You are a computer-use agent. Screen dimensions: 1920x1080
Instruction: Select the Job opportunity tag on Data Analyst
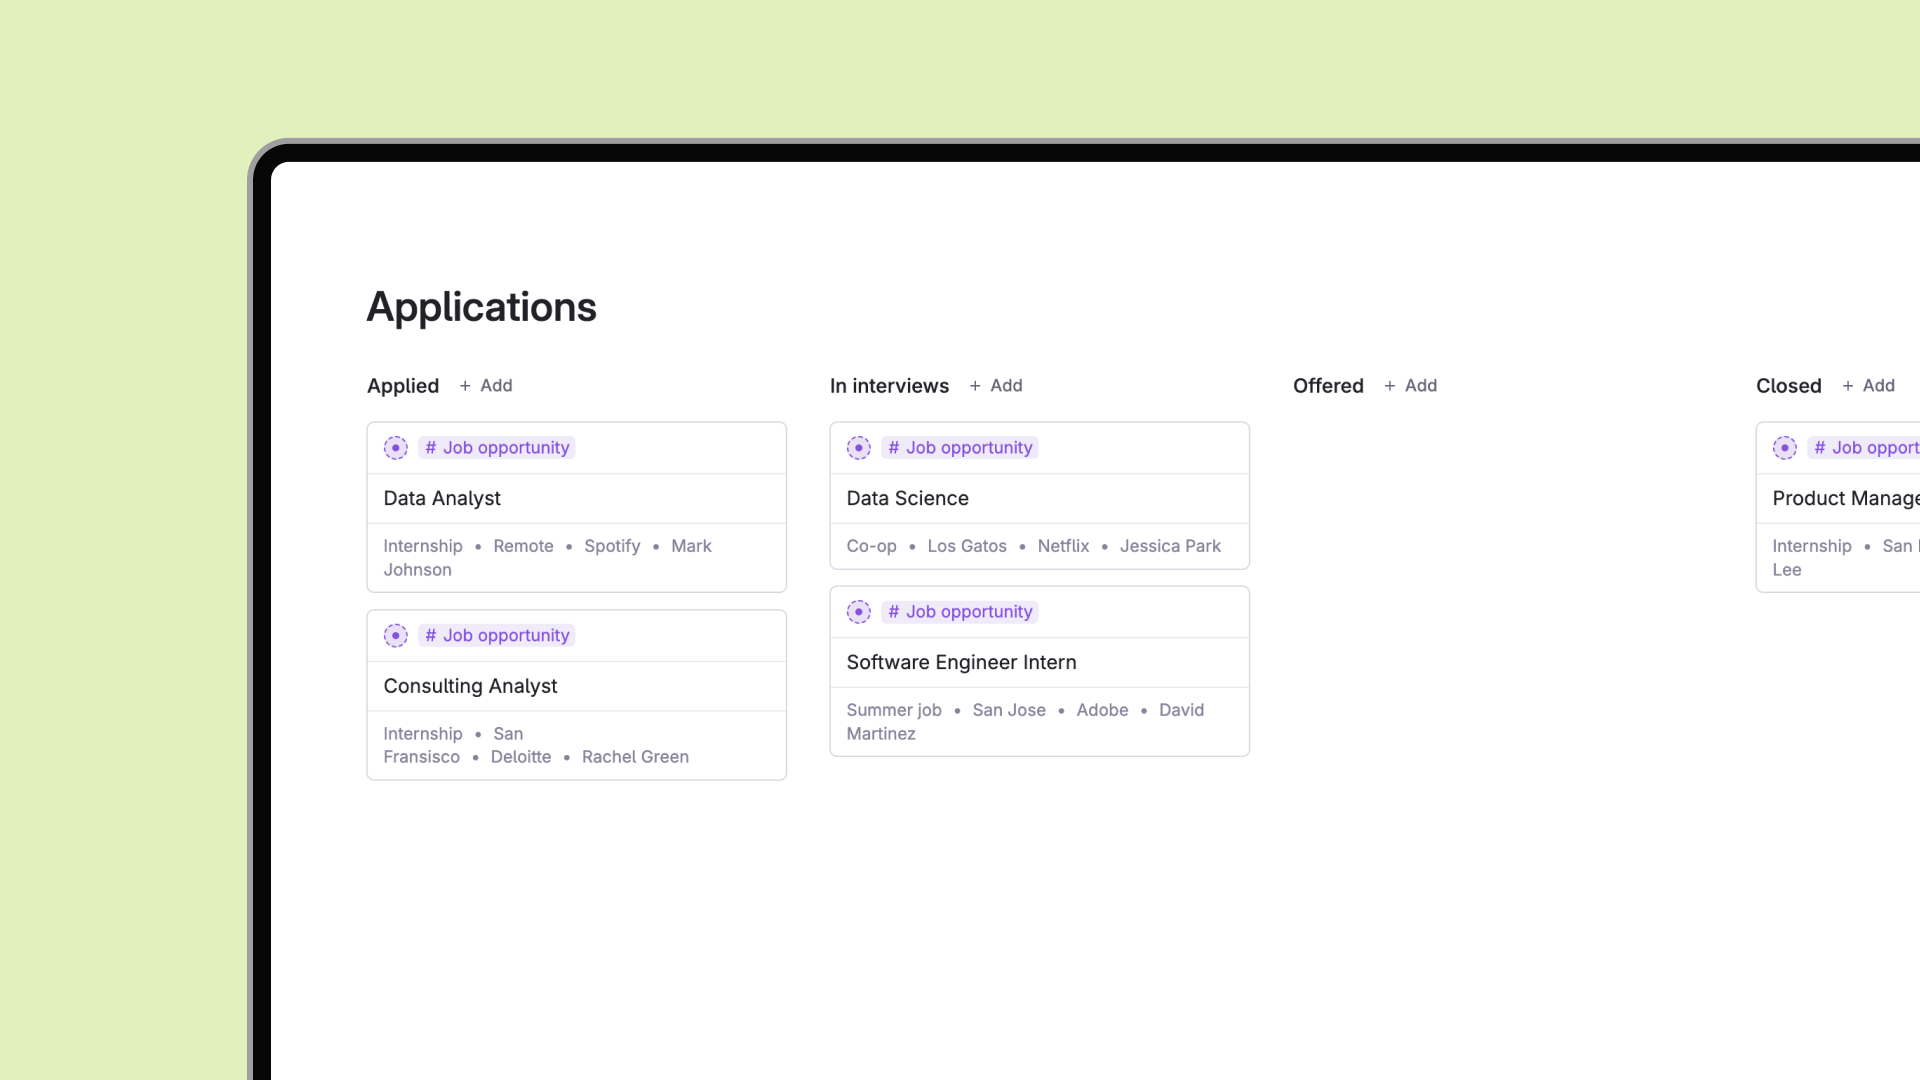(x=497, y=448)
